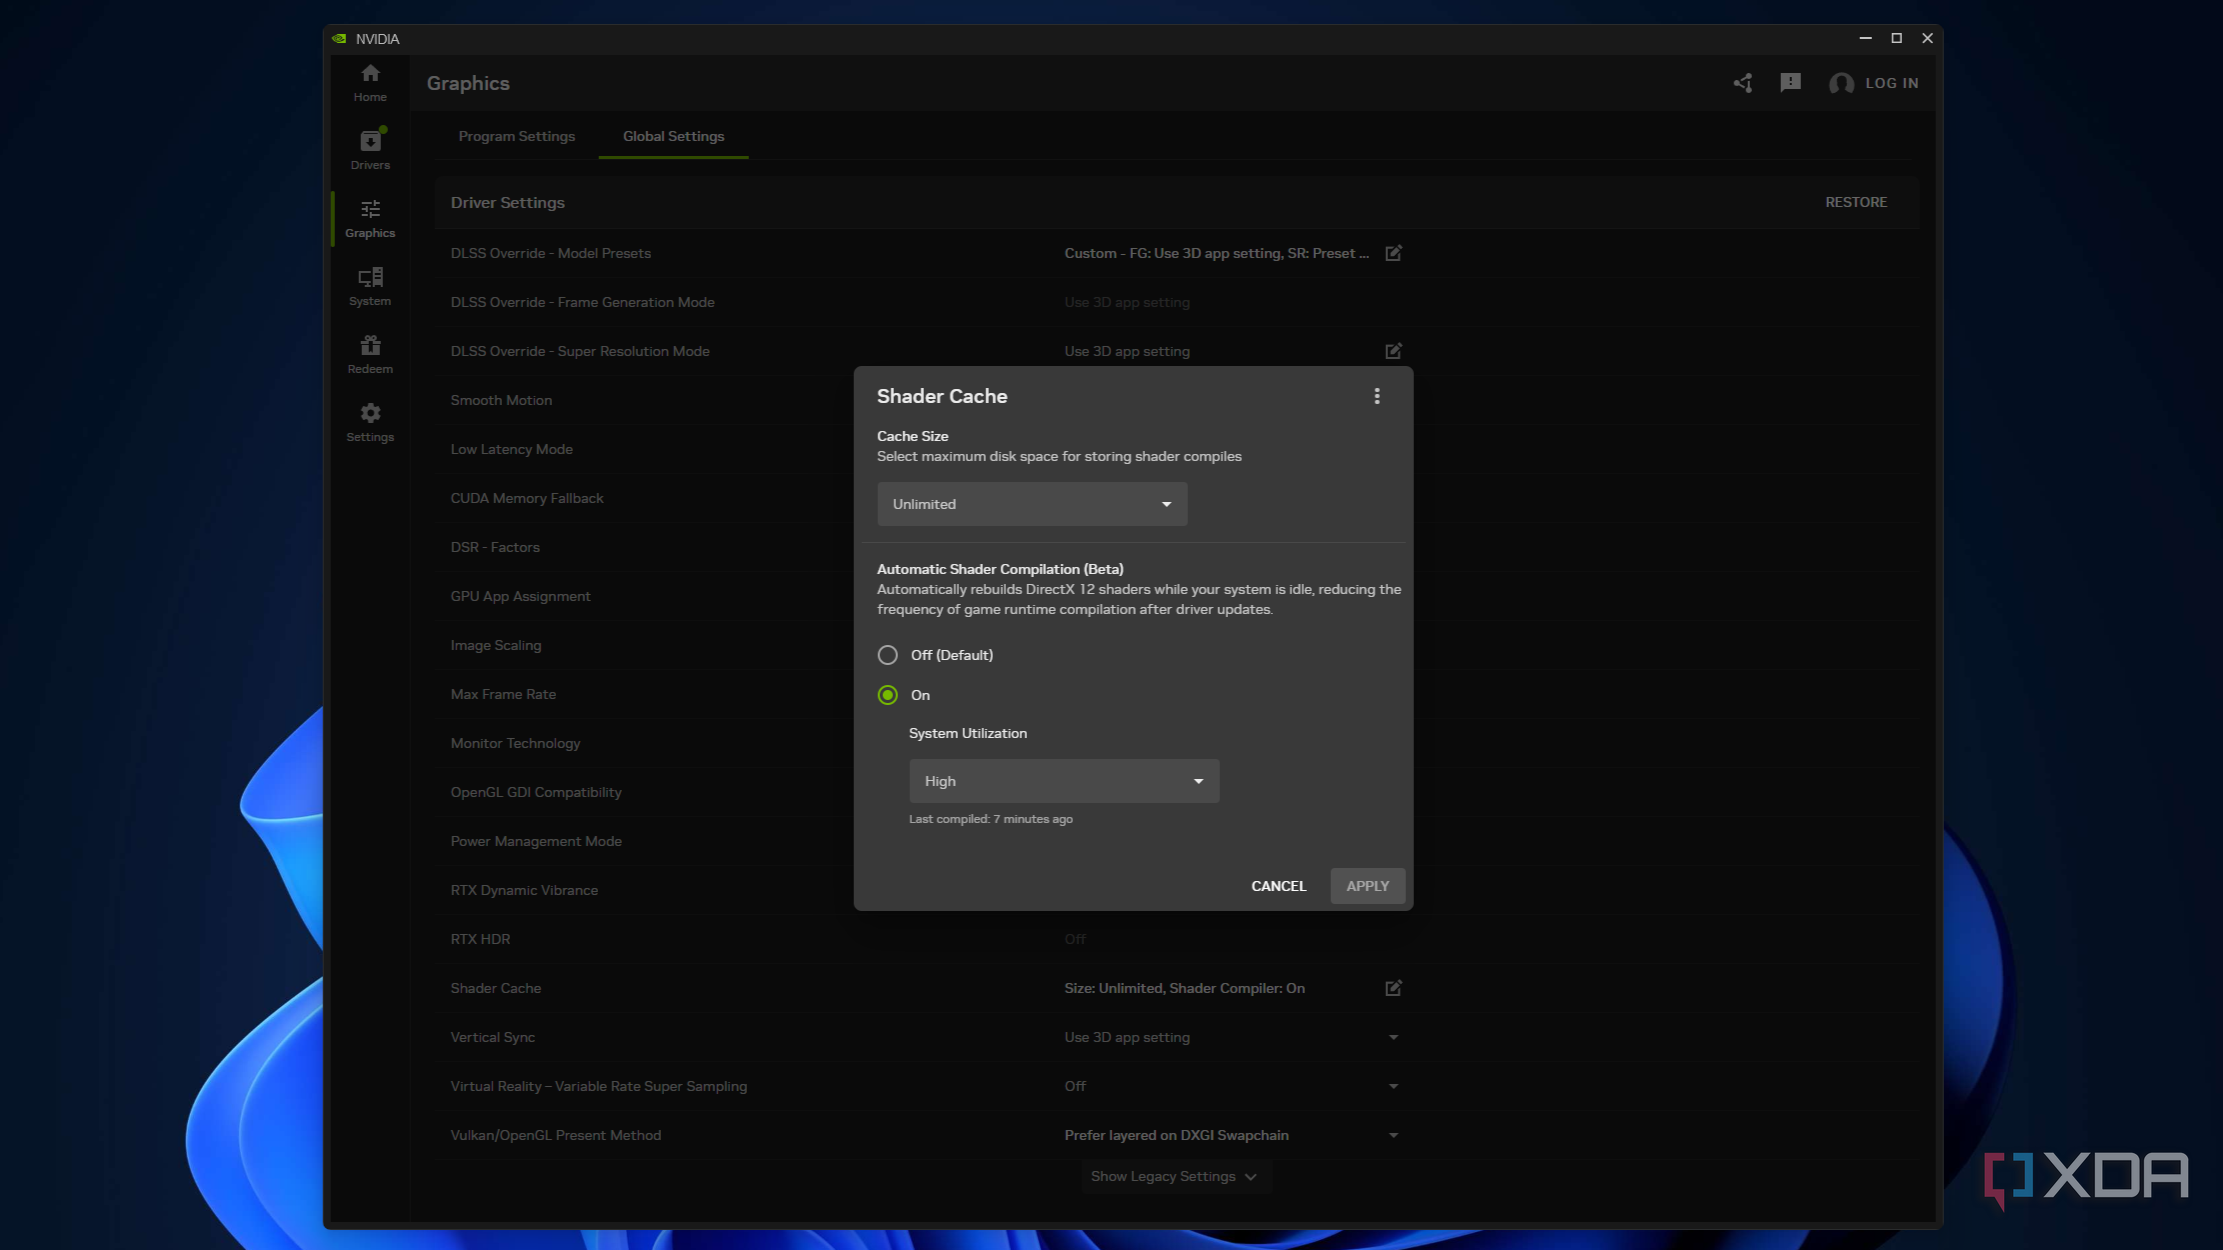Click the share icon in header
2223x1250 pixels.
click(1743, 83)
